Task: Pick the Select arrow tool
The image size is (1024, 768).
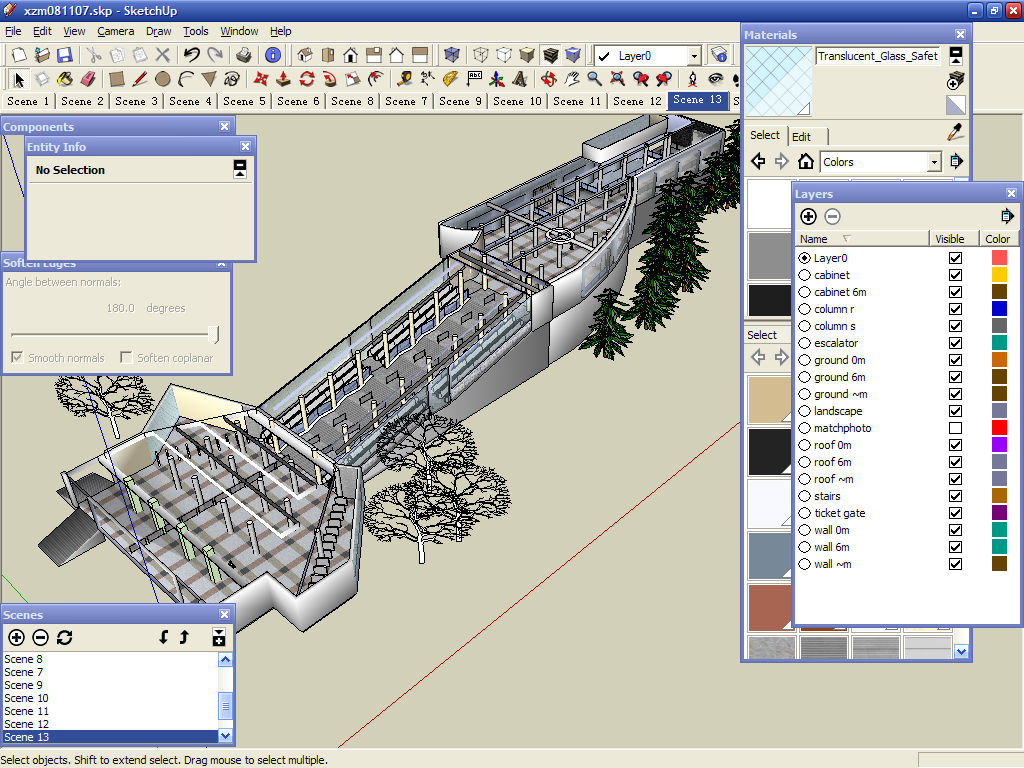Action: tap(18, 80)
